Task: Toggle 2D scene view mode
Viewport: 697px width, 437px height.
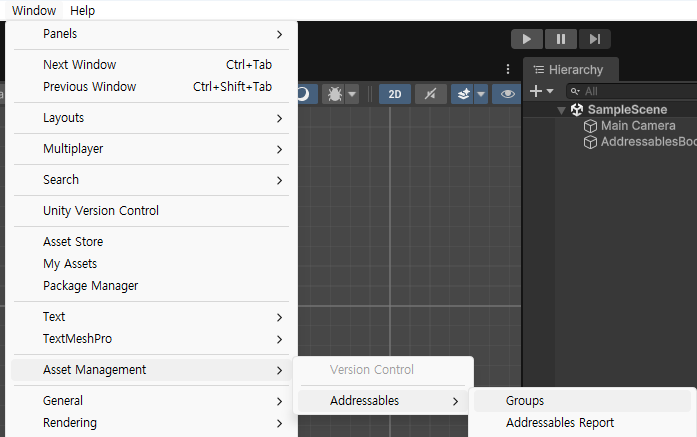Action: point(395,94)
